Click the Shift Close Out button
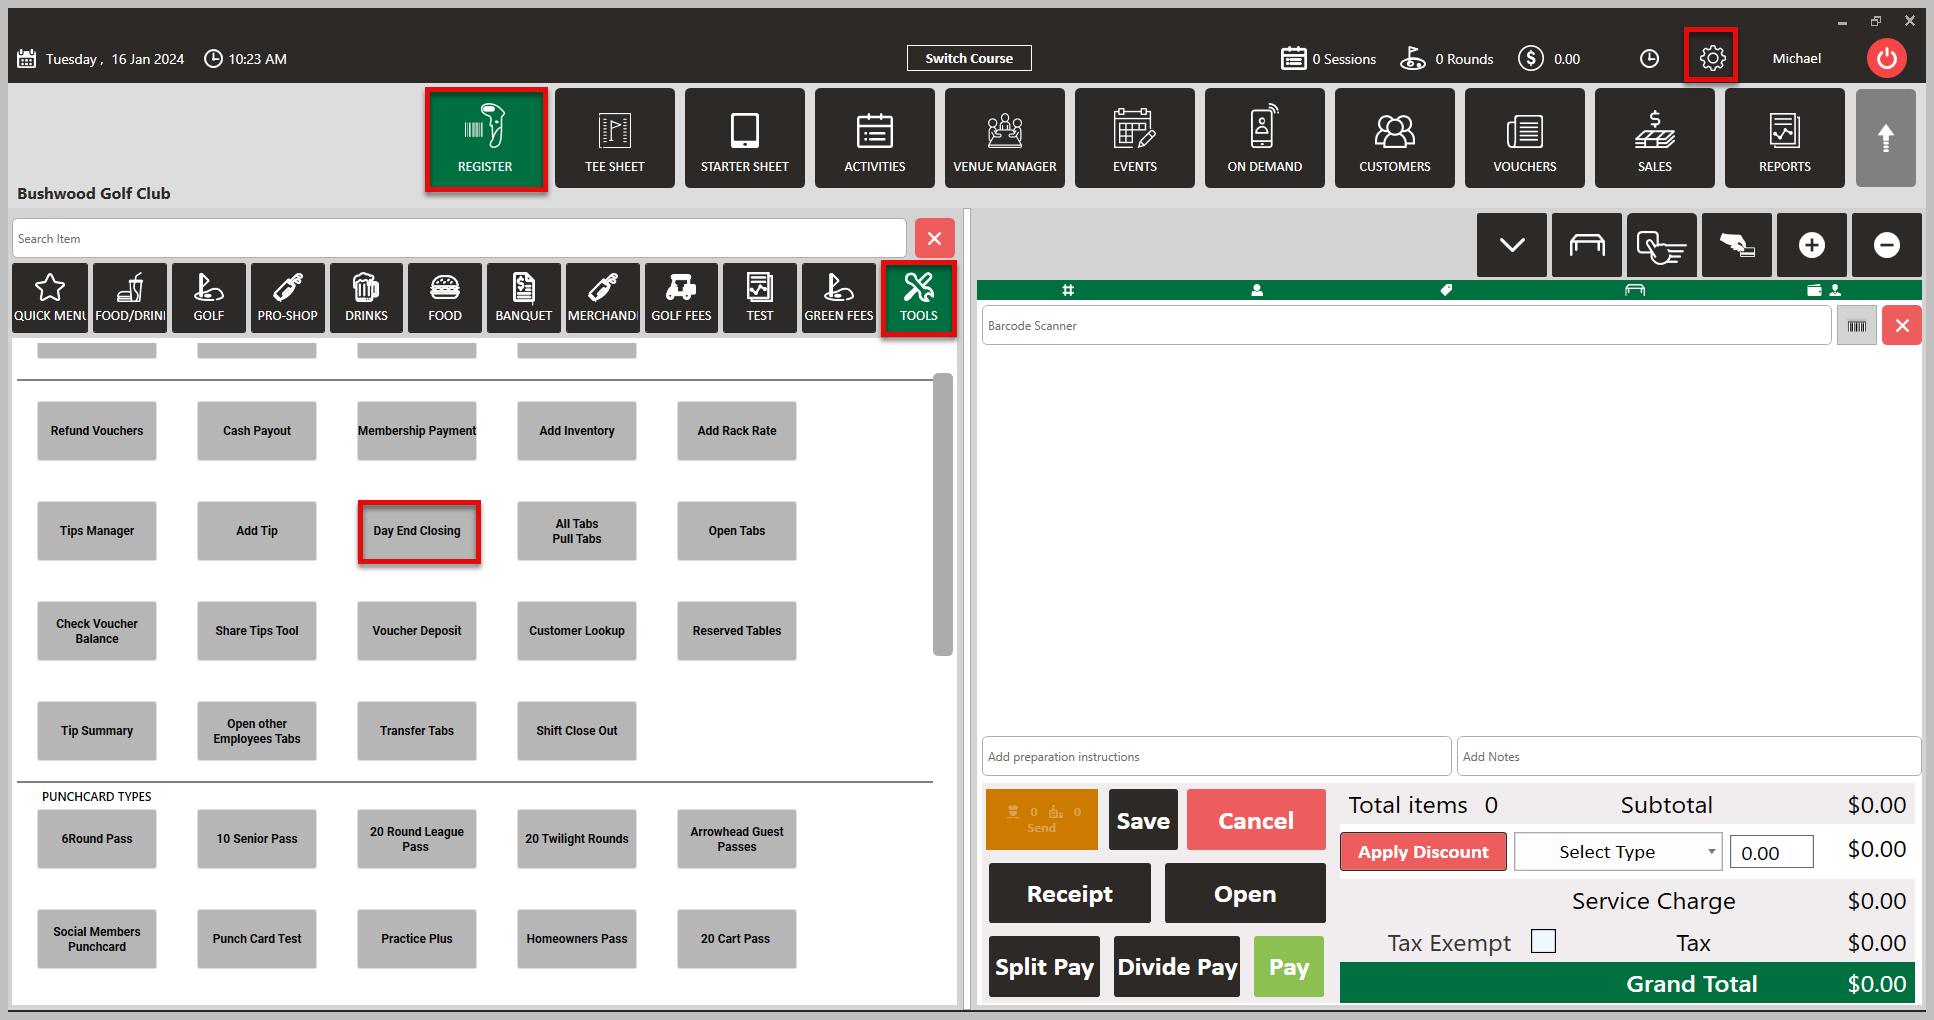 point(577,731)
